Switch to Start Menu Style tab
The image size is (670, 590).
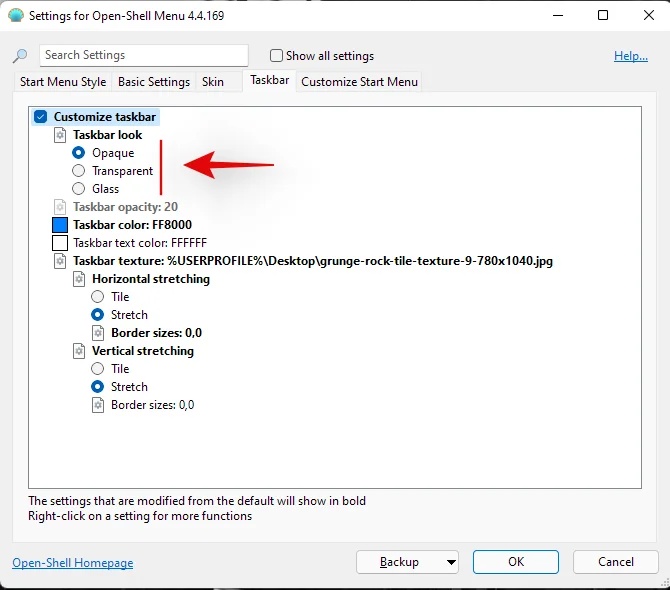tap(63, 82)
